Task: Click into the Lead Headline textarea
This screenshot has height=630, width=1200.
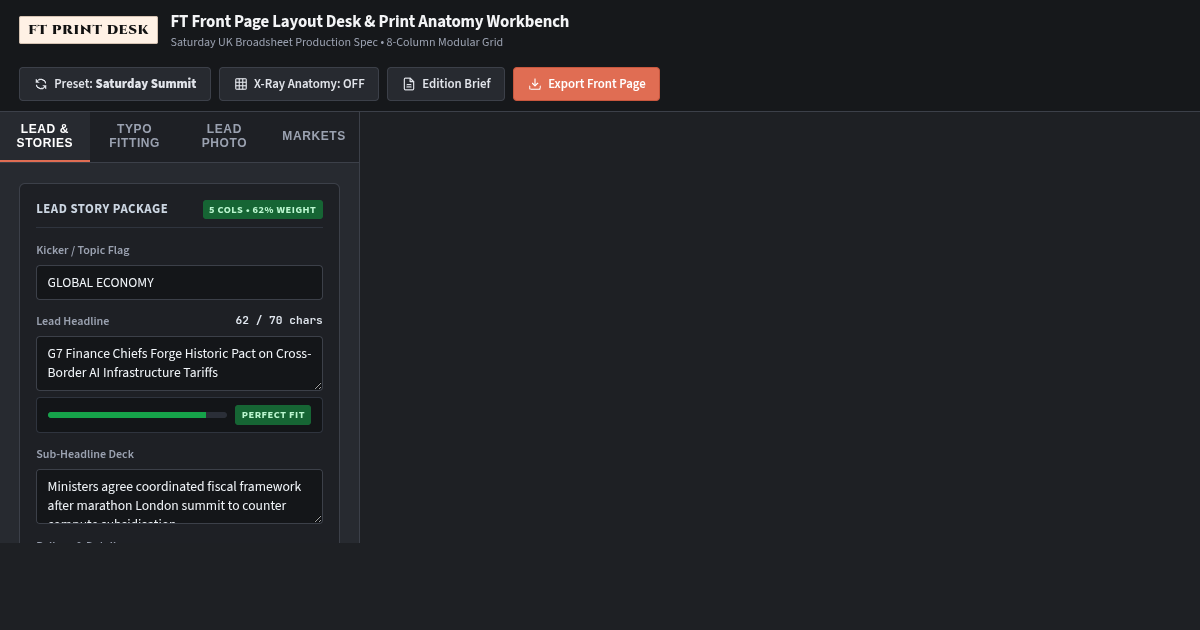Action: 179,363
